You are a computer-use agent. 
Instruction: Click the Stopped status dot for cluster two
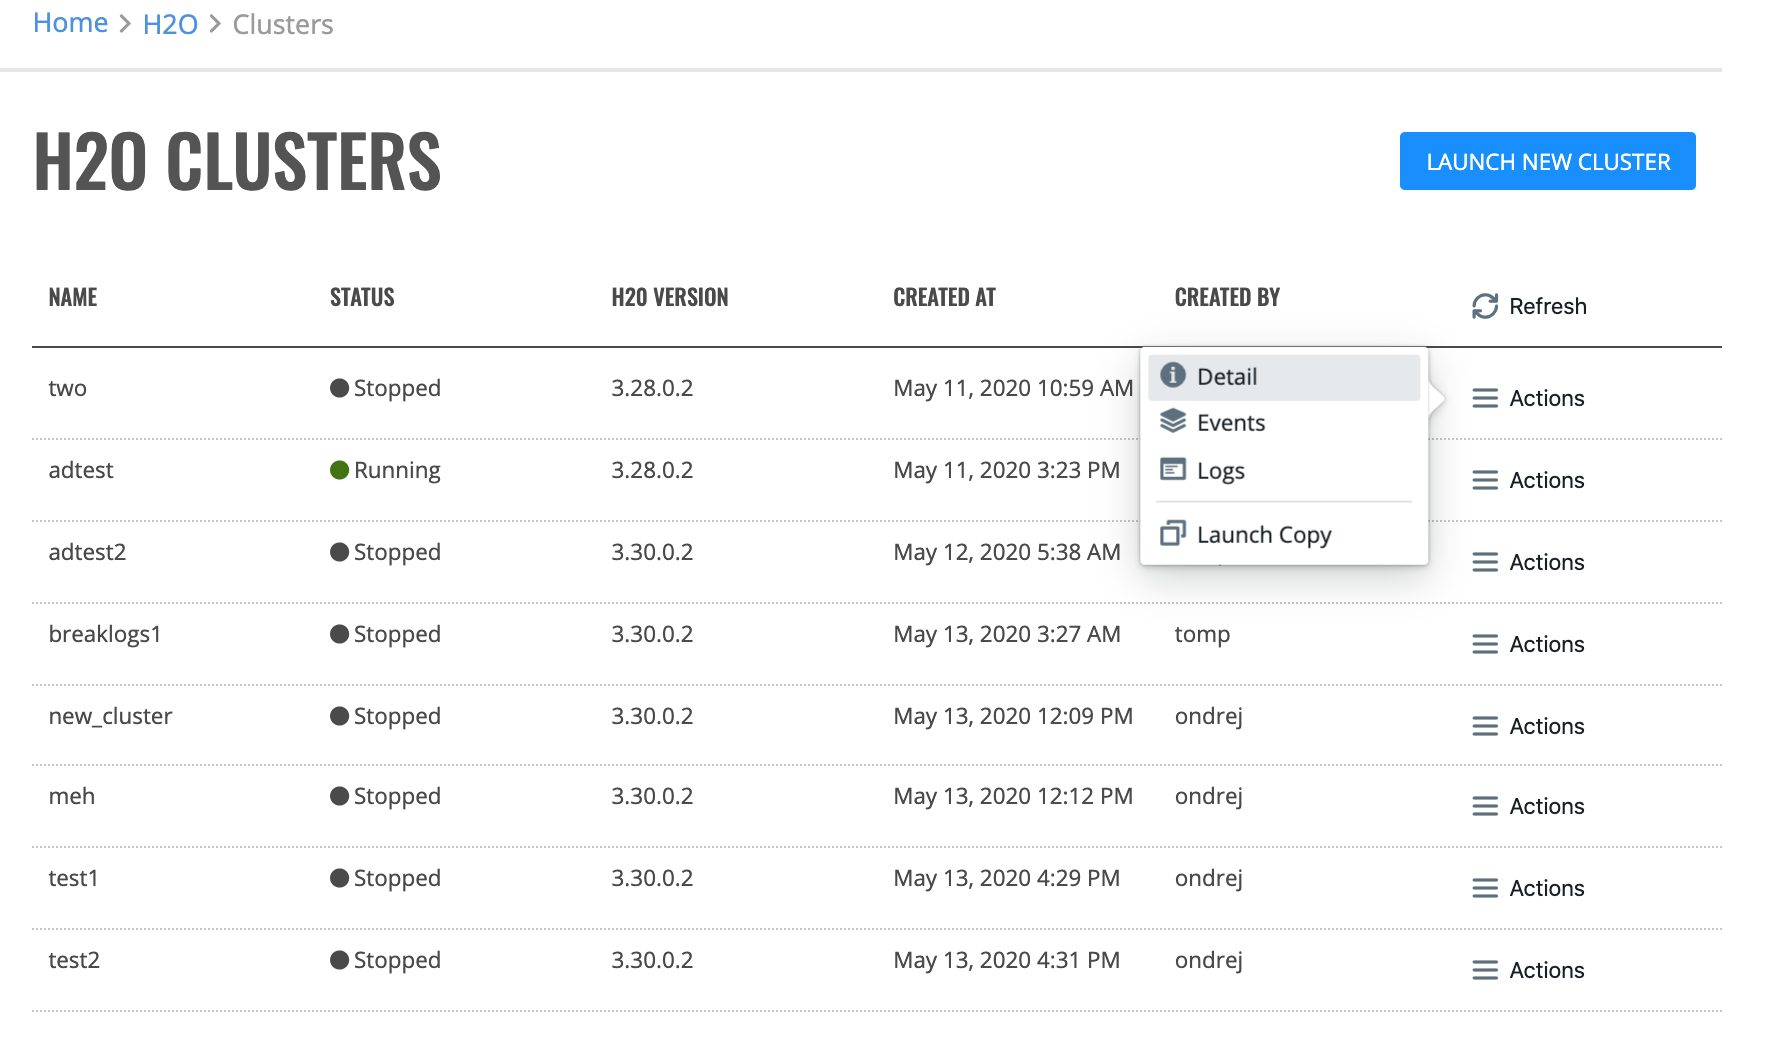click(340, 388)
